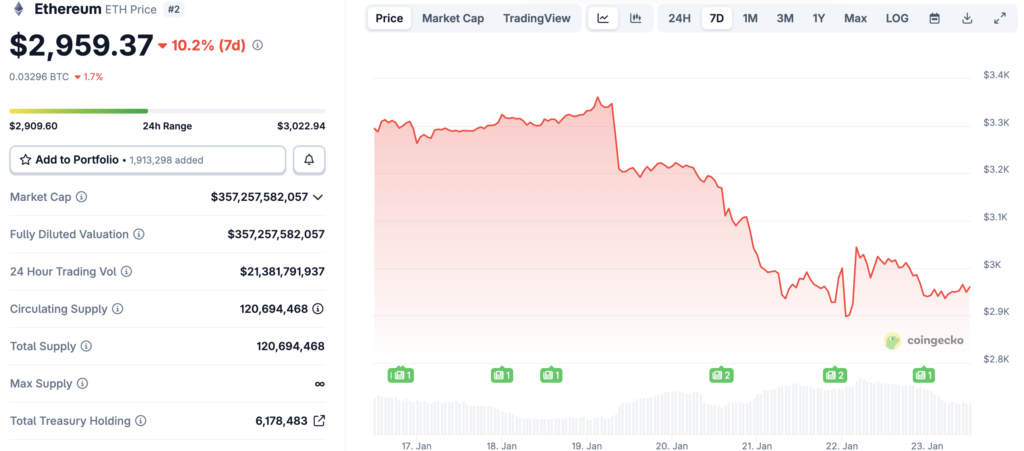Open the TradingView chart tab
The height and width of the screenshot is (451, 1024).
537,18
